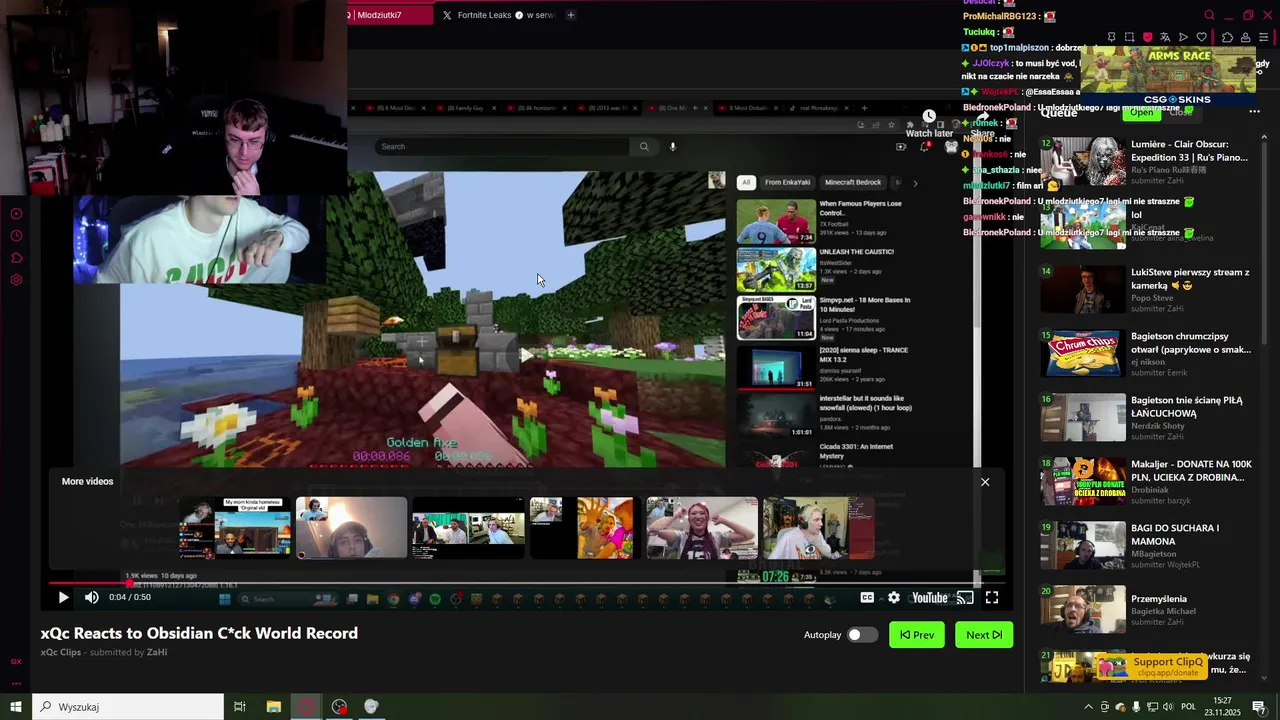Open the tray volume speaker icon

(1168, 707)
